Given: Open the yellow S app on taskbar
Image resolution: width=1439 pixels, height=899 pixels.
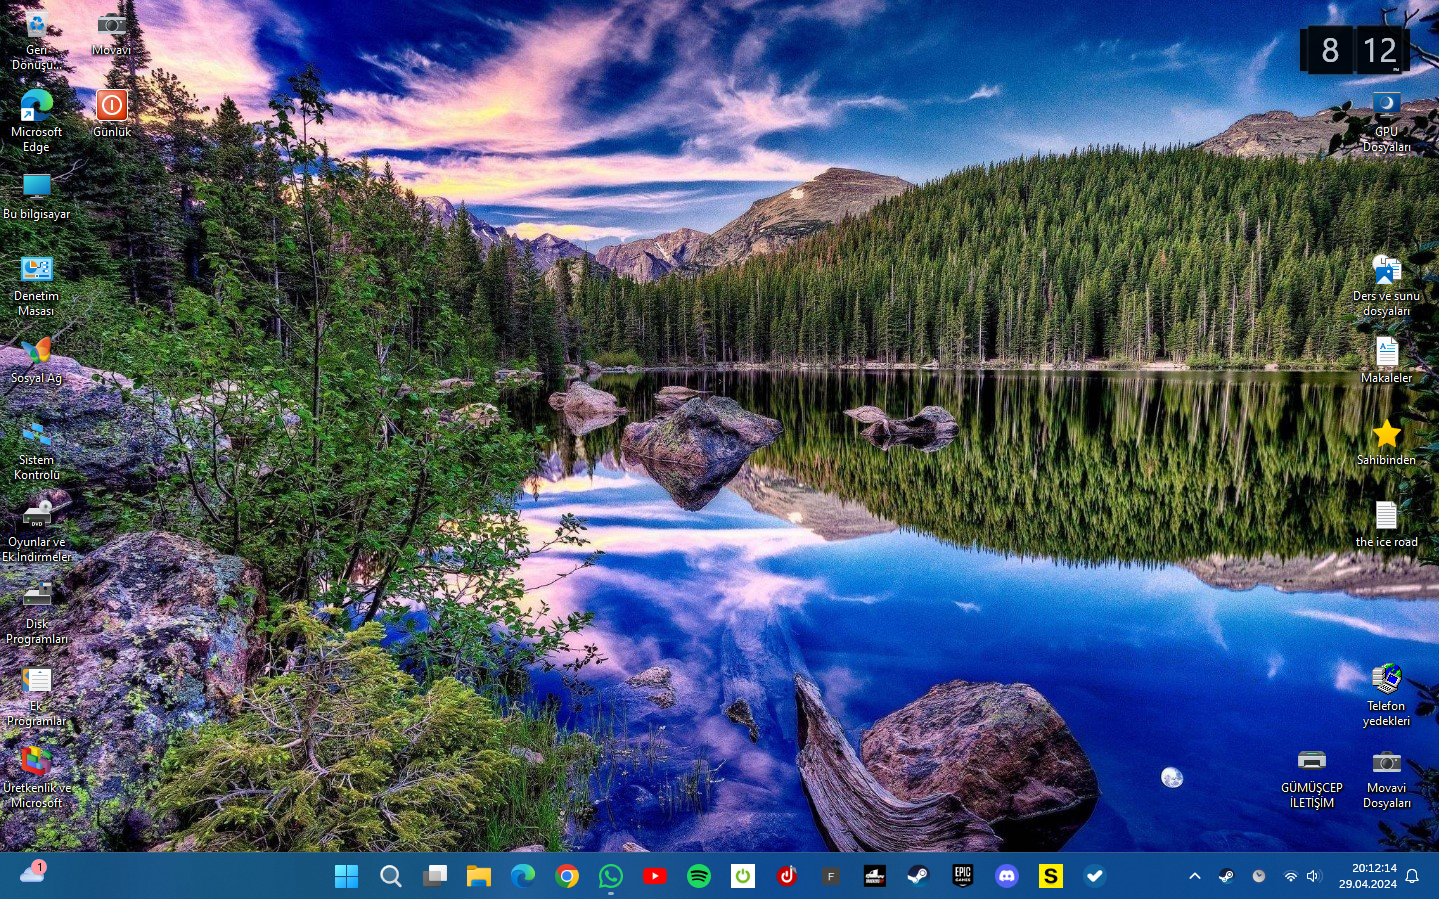Looking at the screenshot, I should pyautogui.click(x=1050, y=876).
